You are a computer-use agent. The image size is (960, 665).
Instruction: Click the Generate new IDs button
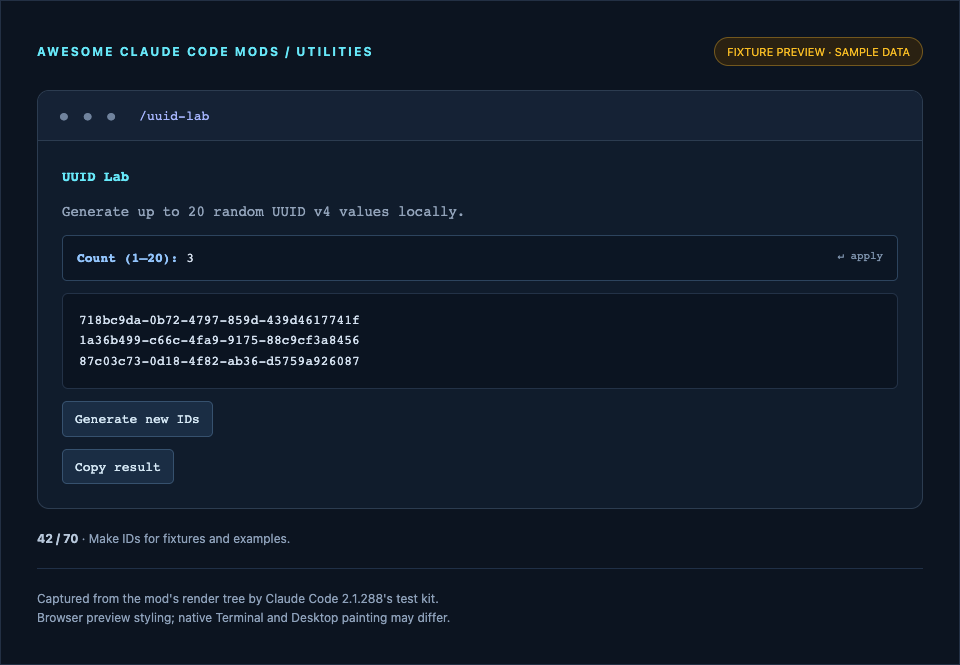[137, 419]
